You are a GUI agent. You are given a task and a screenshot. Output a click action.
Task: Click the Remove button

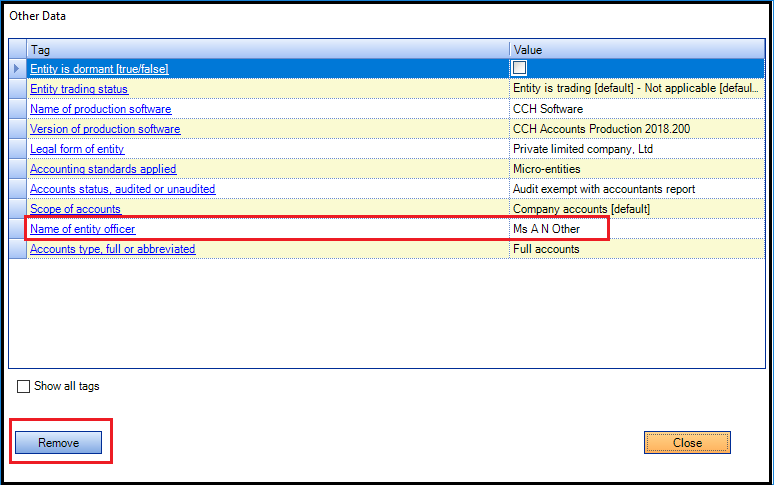[x=58, y=443]
